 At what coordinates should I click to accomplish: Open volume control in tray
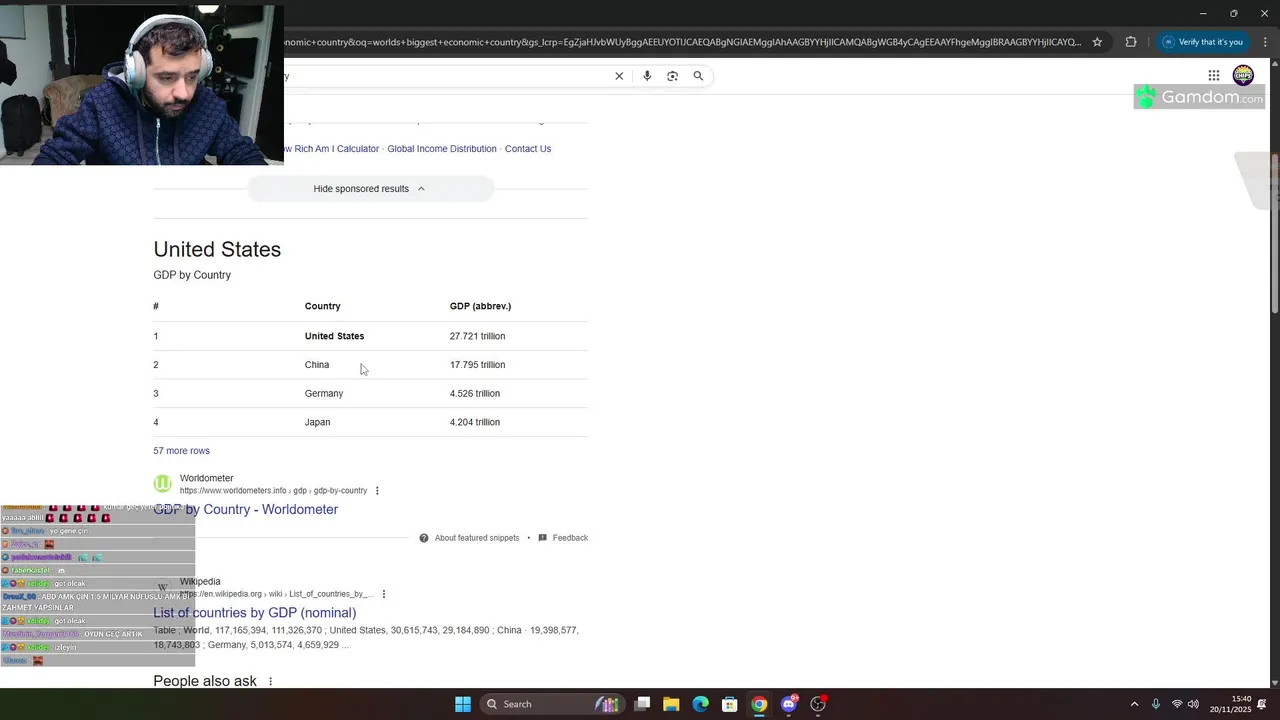pyautogui.click(x=1193, y=704)
